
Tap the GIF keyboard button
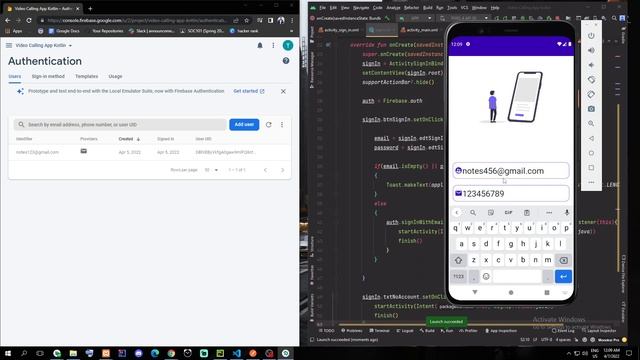(x=508, y=213)
